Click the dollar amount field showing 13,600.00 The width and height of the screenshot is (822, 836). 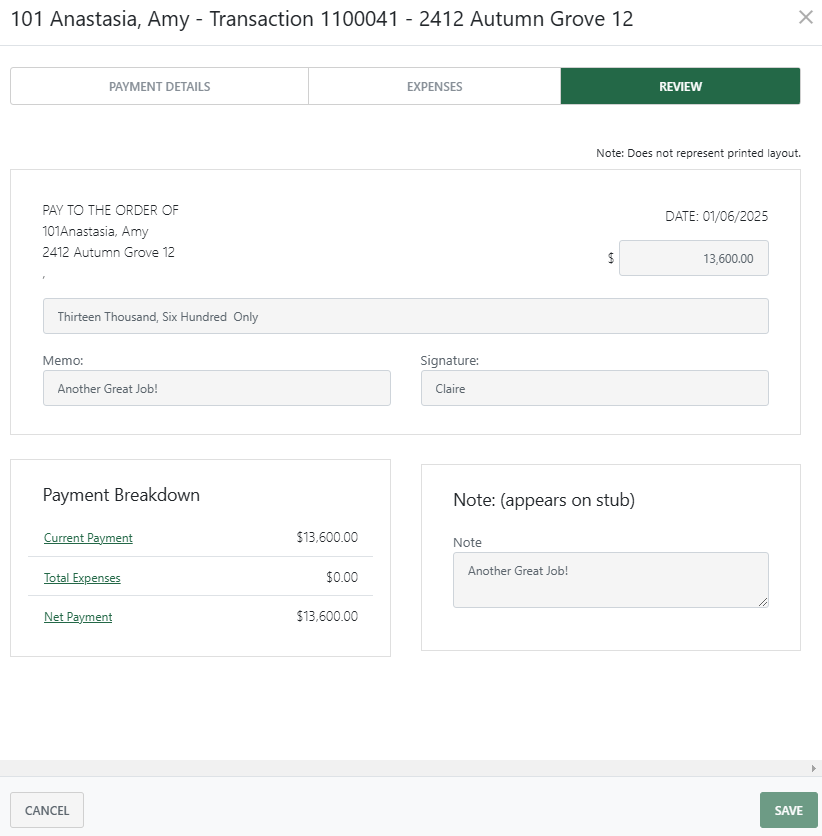coord(693,258)
